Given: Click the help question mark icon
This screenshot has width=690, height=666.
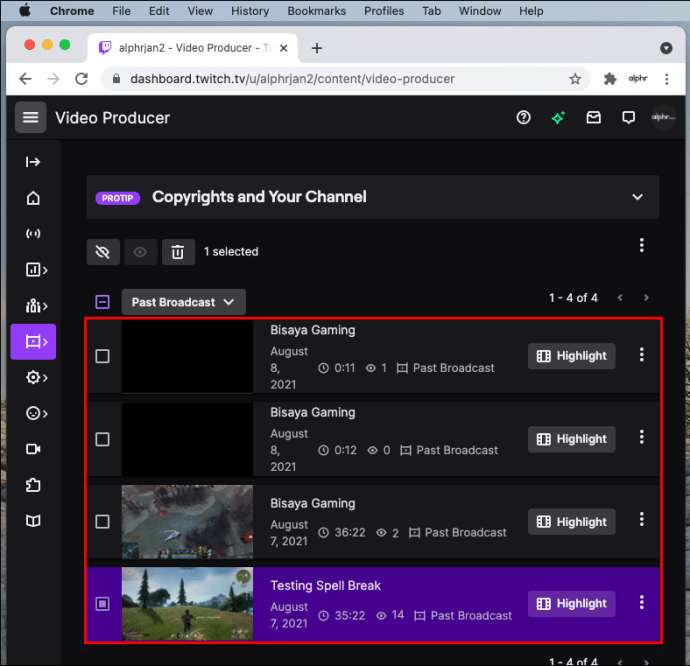Looking at the screenshot, I should [523, 118].
